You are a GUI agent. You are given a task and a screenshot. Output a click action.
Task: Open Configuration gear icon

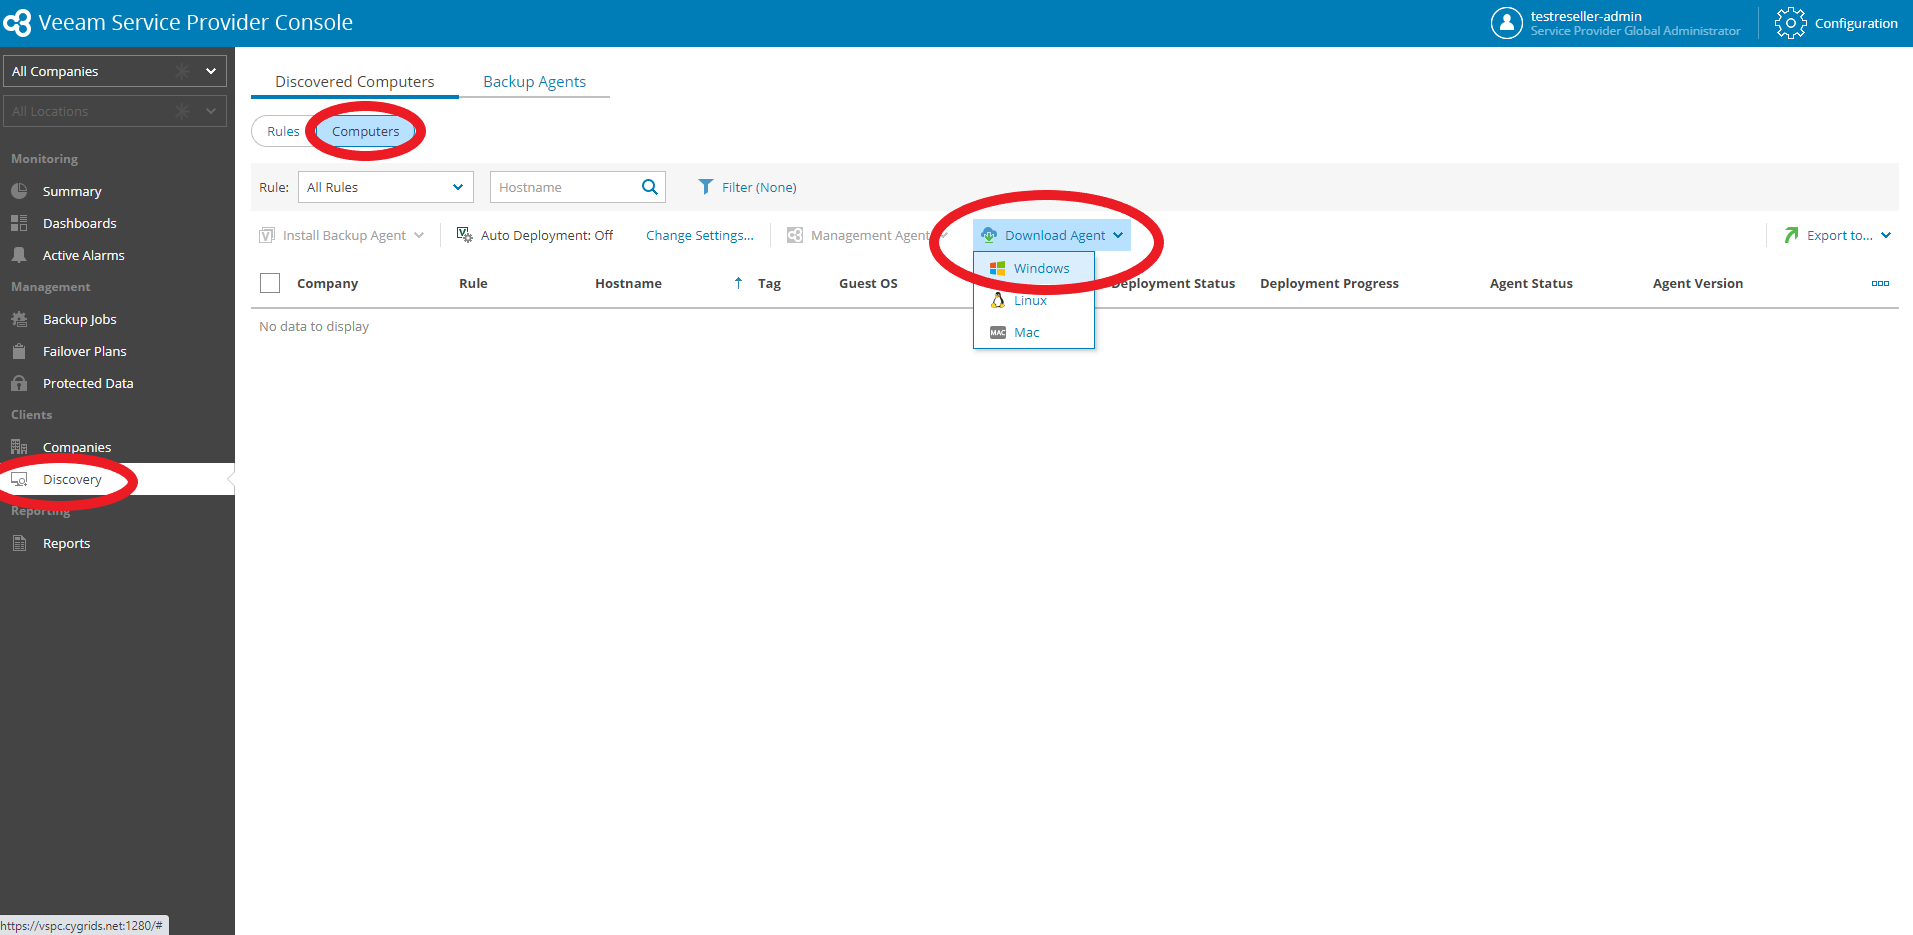1790,23
